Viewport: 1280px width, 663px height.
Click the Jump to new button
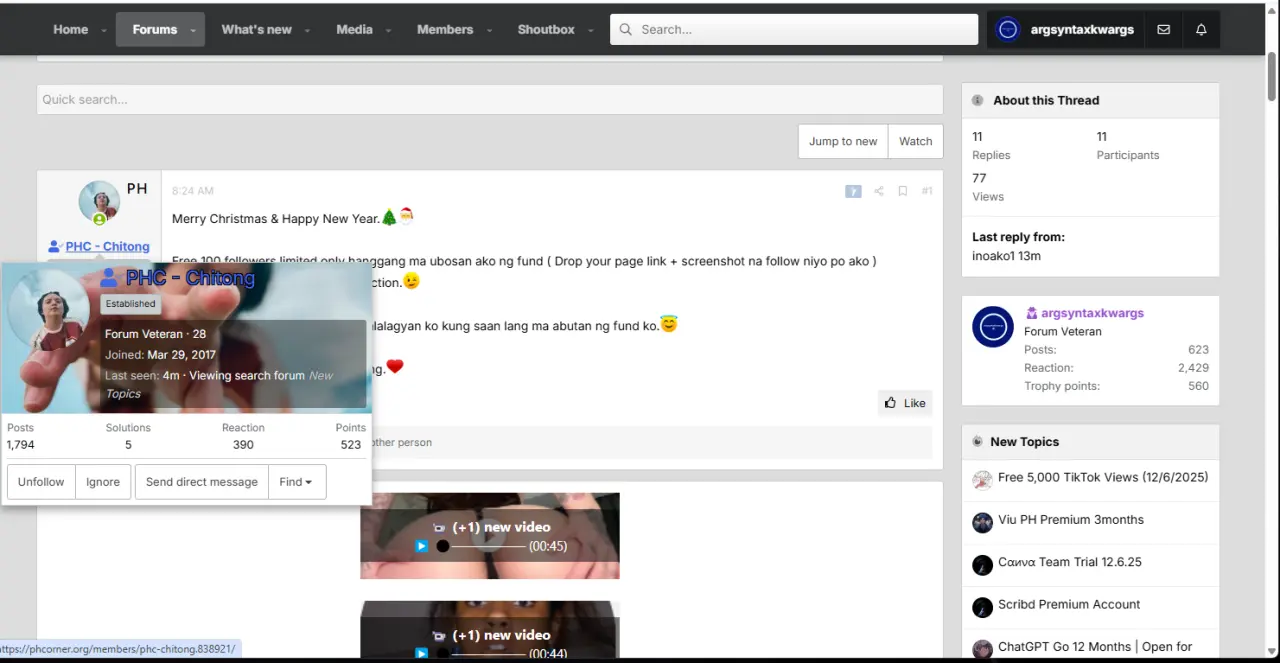(x=843, y=141)
